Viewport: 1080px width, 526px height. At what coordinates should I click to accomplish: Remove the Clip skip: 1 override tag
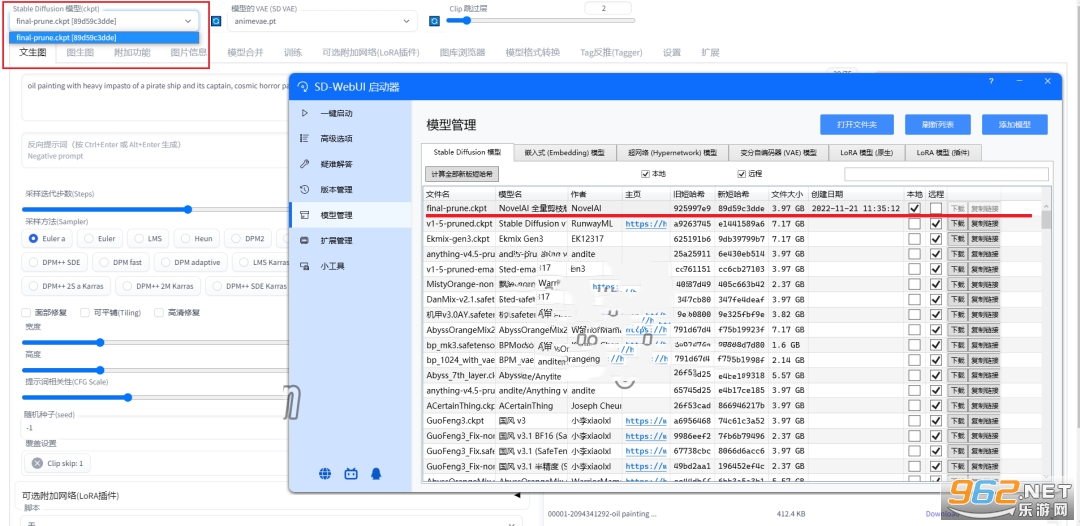tap(36, 463)
